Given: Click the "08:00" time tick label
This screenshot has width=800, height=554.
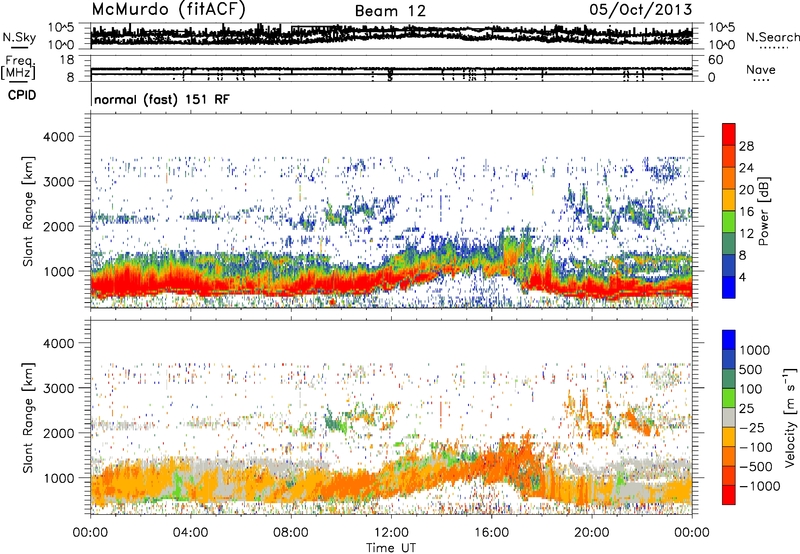Looking at the screenshot, I should (290, 533).
